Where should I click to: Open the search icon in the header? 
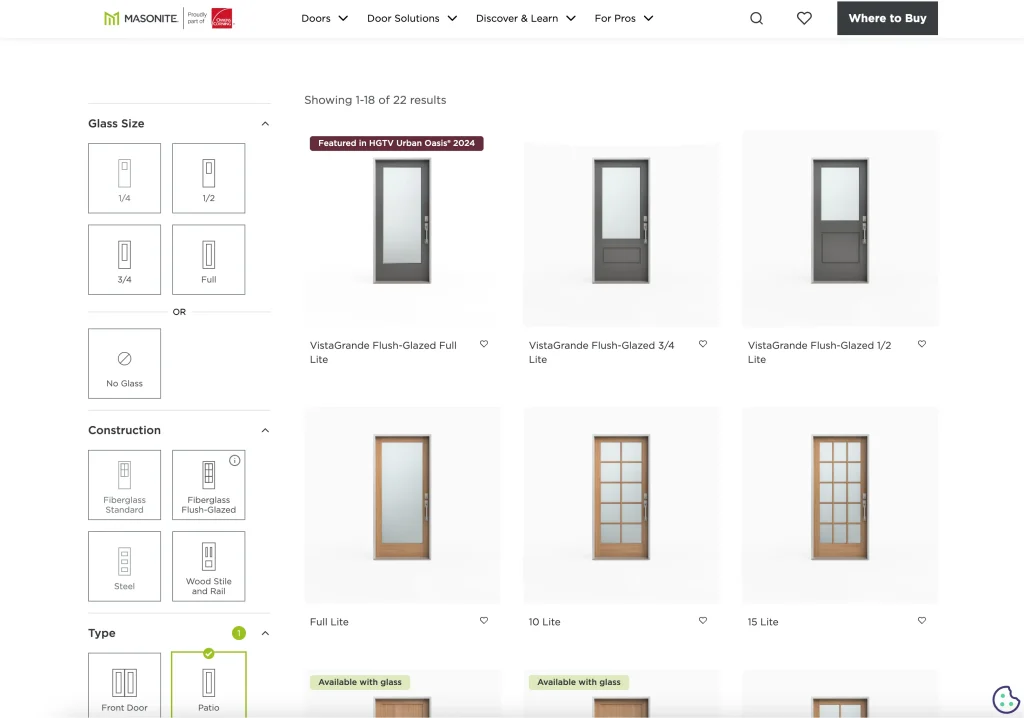point(756,18)
